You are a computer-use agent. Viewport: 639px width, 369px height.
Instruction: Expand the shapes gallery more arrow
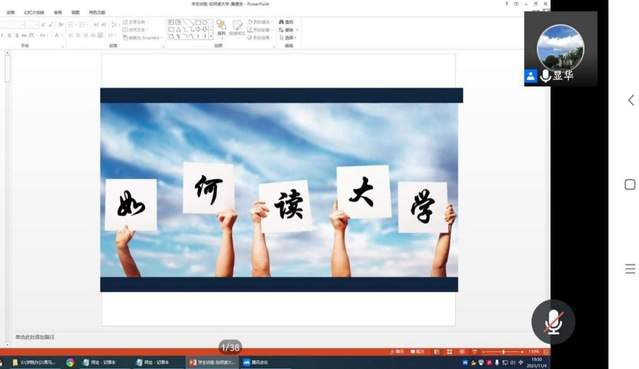tap(211, 37)
